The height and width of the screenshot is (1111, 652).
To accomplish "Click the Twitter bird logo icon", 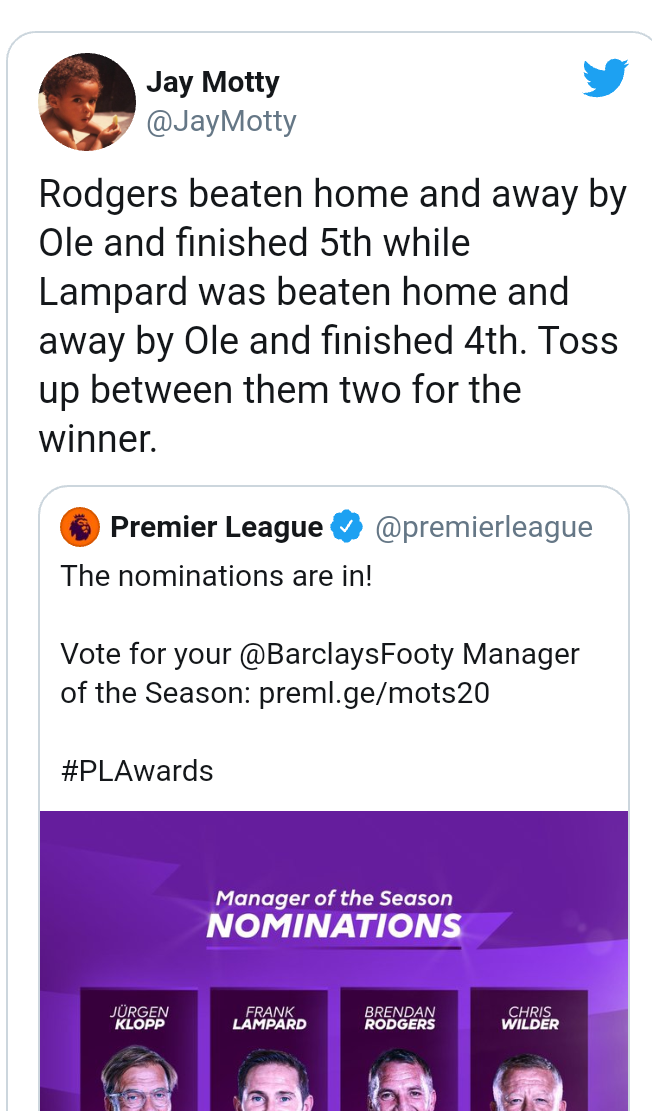I will click(605, 77).
